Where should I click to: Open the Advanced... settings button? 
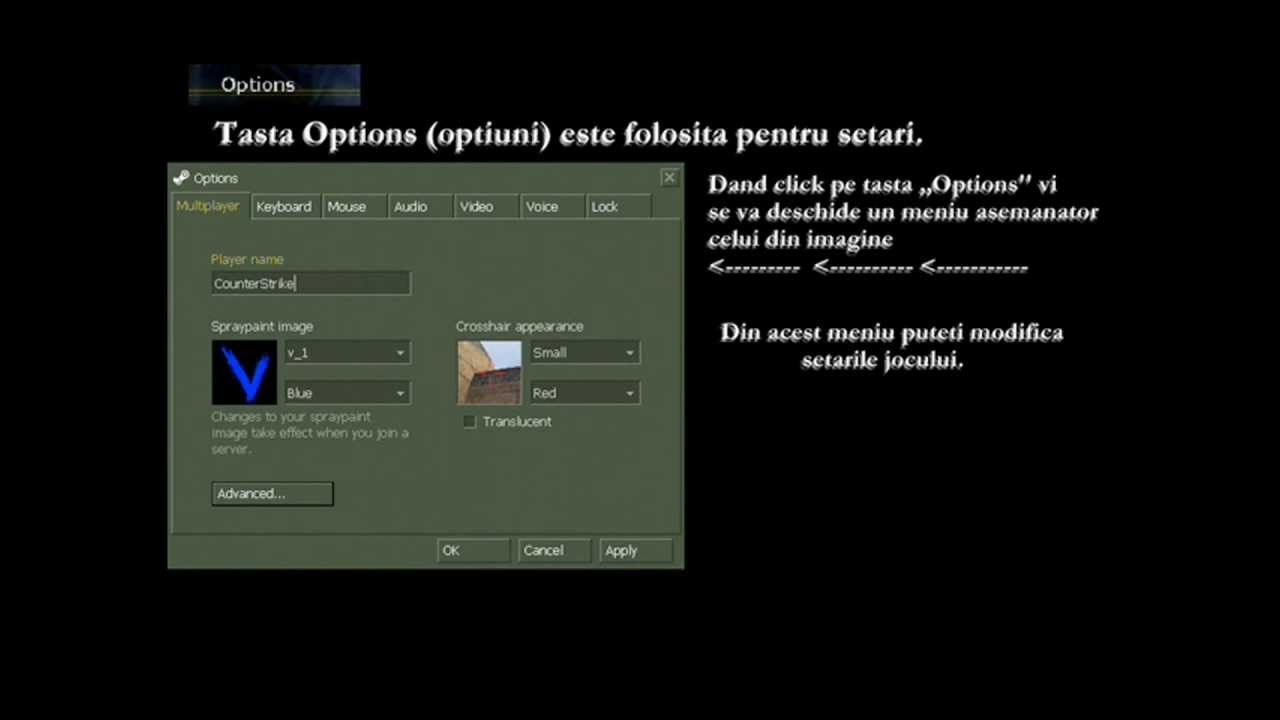[x=272, y=493]
